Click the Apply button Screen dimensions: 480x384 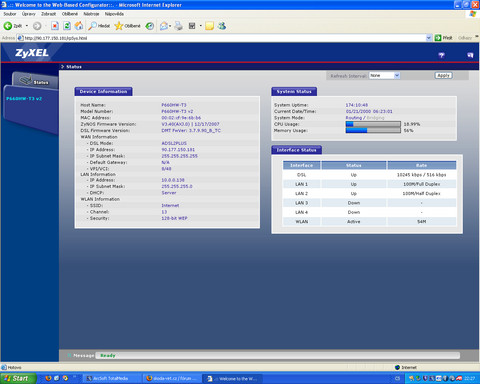(x=443, y=76)
